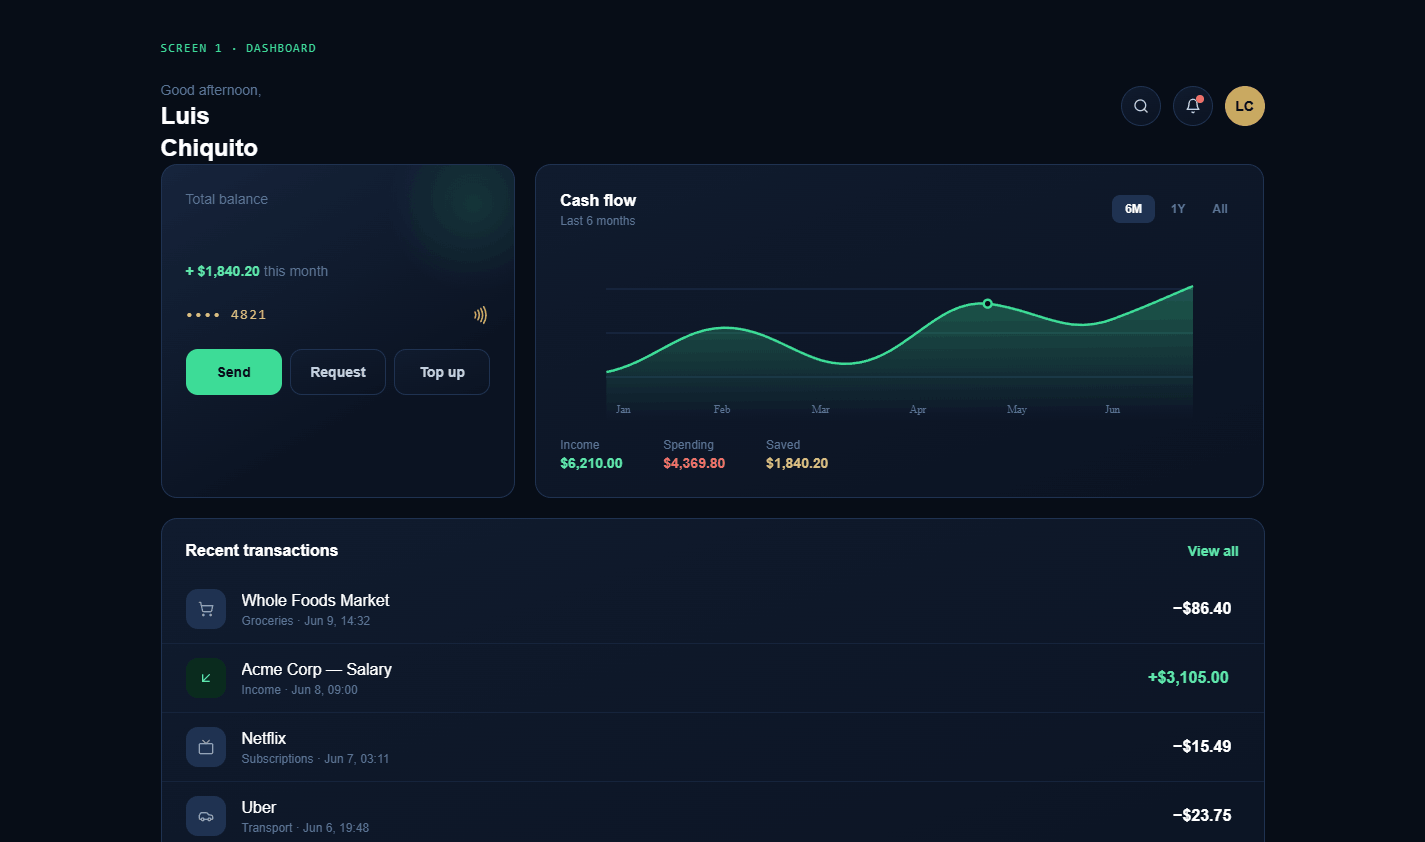The image size is (1425, 842).
Task: Click the Jan label on chart axis
Action: (623, 409)
